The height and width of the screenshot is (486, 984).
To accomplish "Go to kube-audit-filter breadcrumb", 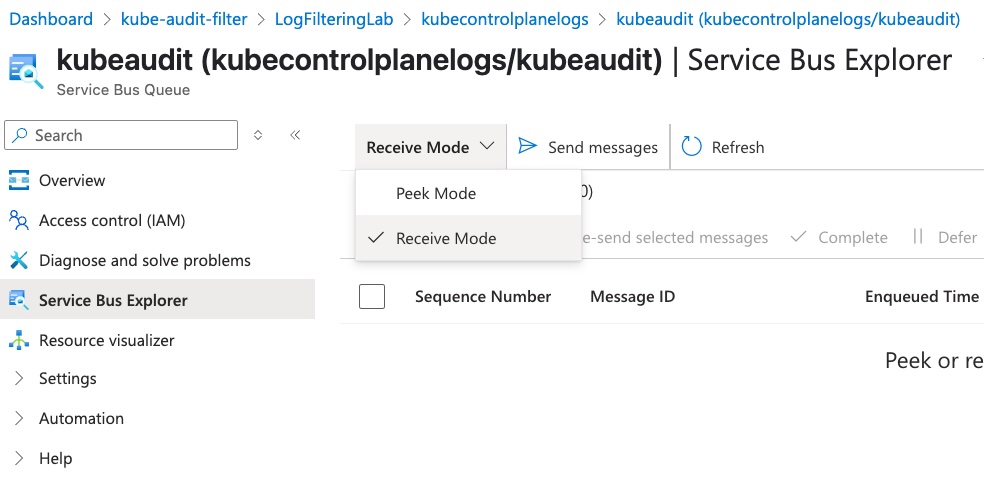I will coord(182,19).
